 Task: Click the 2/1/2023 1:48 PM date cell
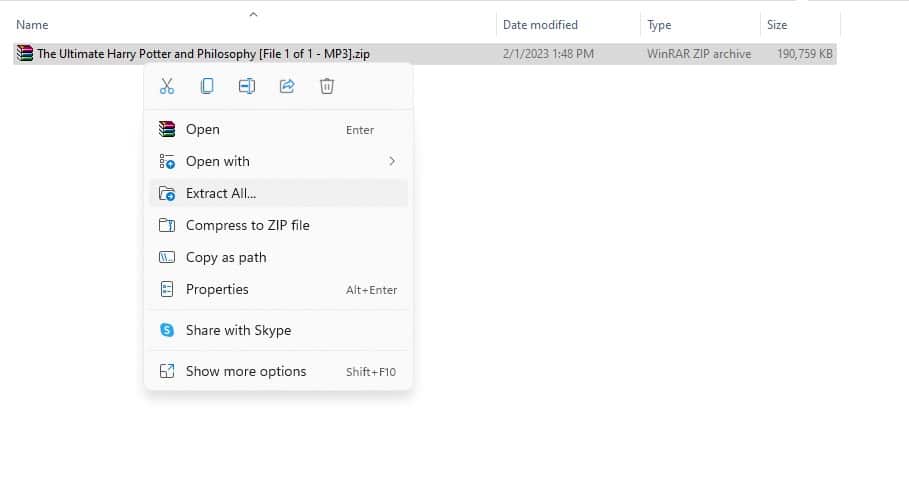coord(548,54)
